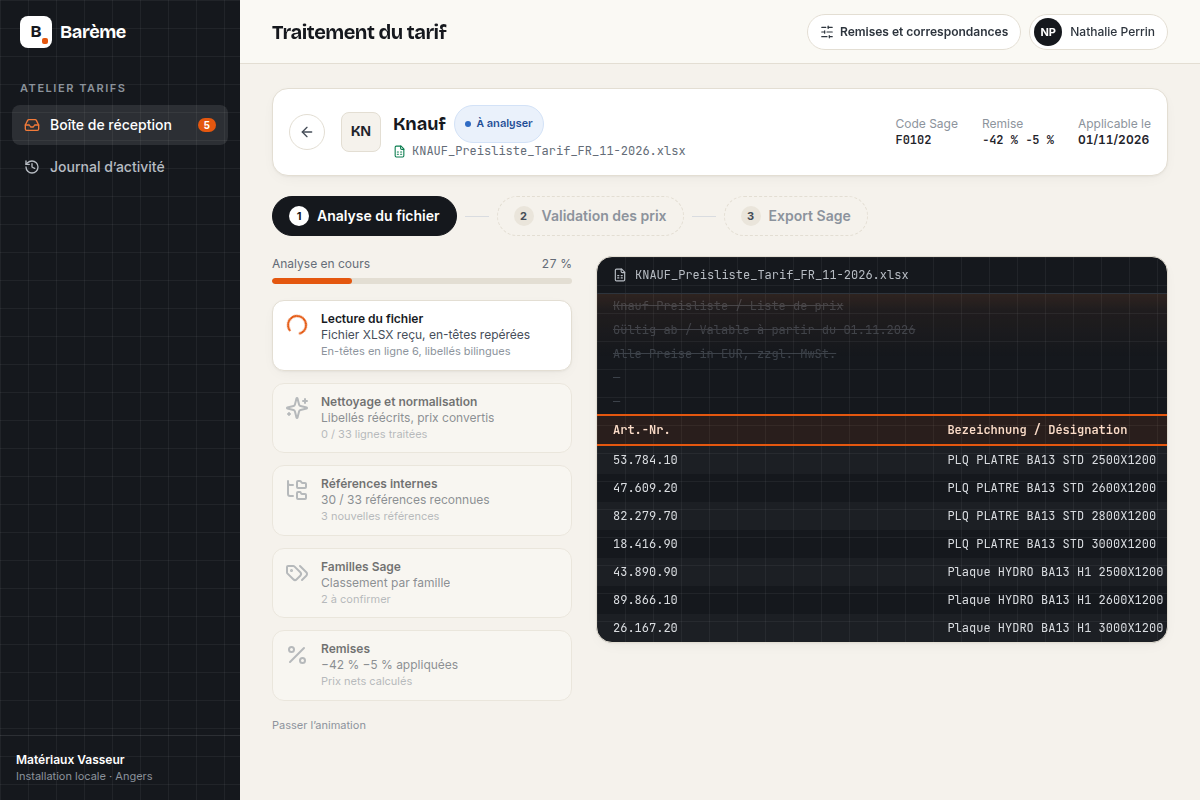Click the Bezeichnung / Désignation column header
The height and width of the screenshot is (800, 1200).
[x=1037, y=430]
